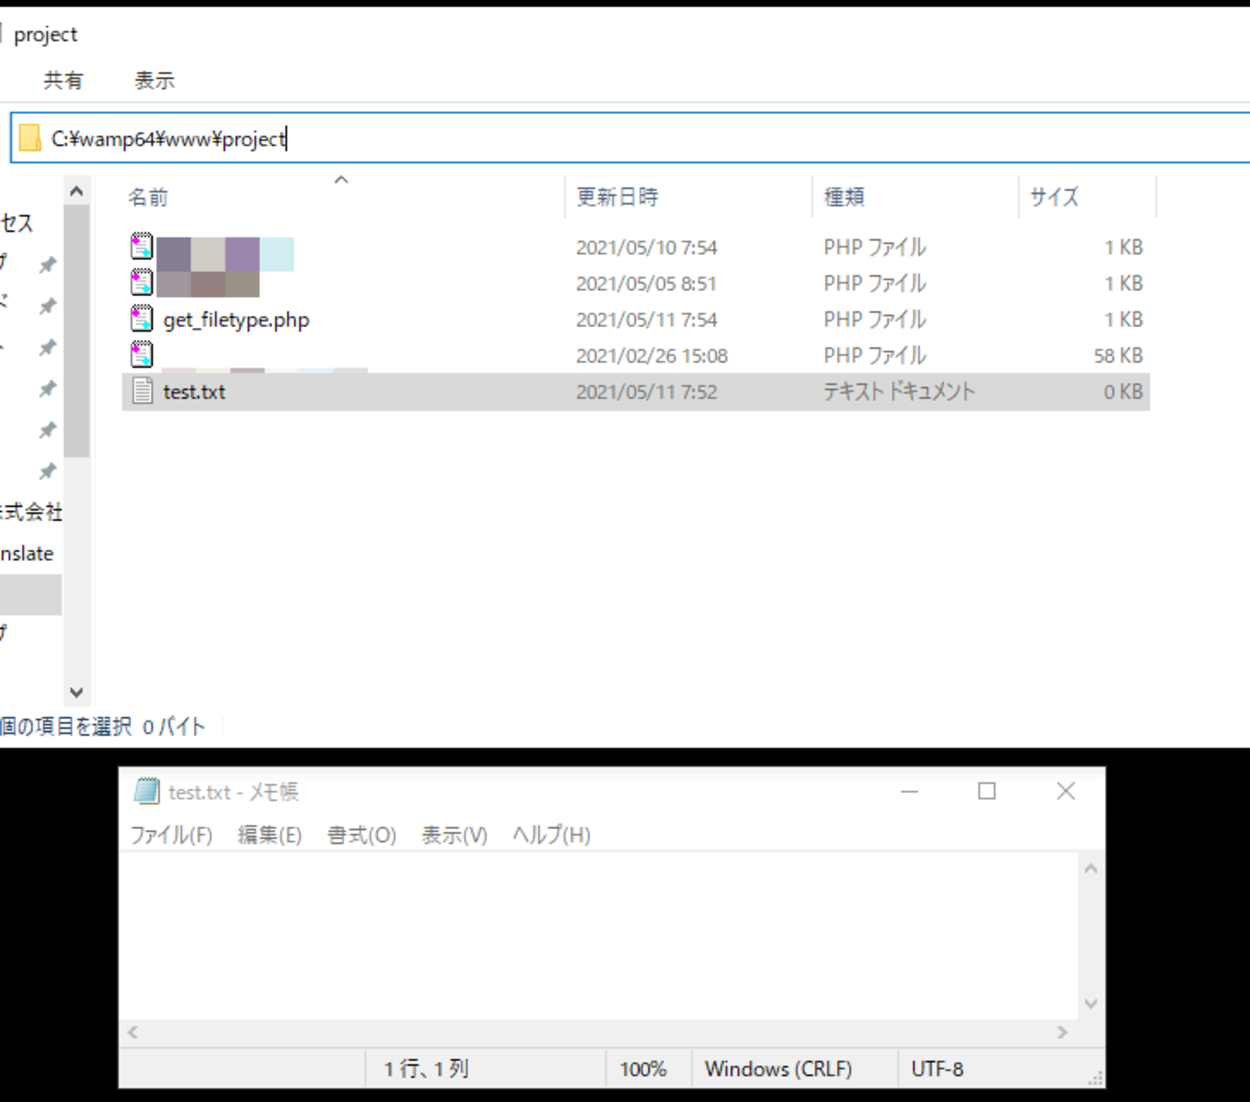1250x1102 pixels.
Task: Click the Notepad icon in the test.txt title bar
Action: [147, 791]
